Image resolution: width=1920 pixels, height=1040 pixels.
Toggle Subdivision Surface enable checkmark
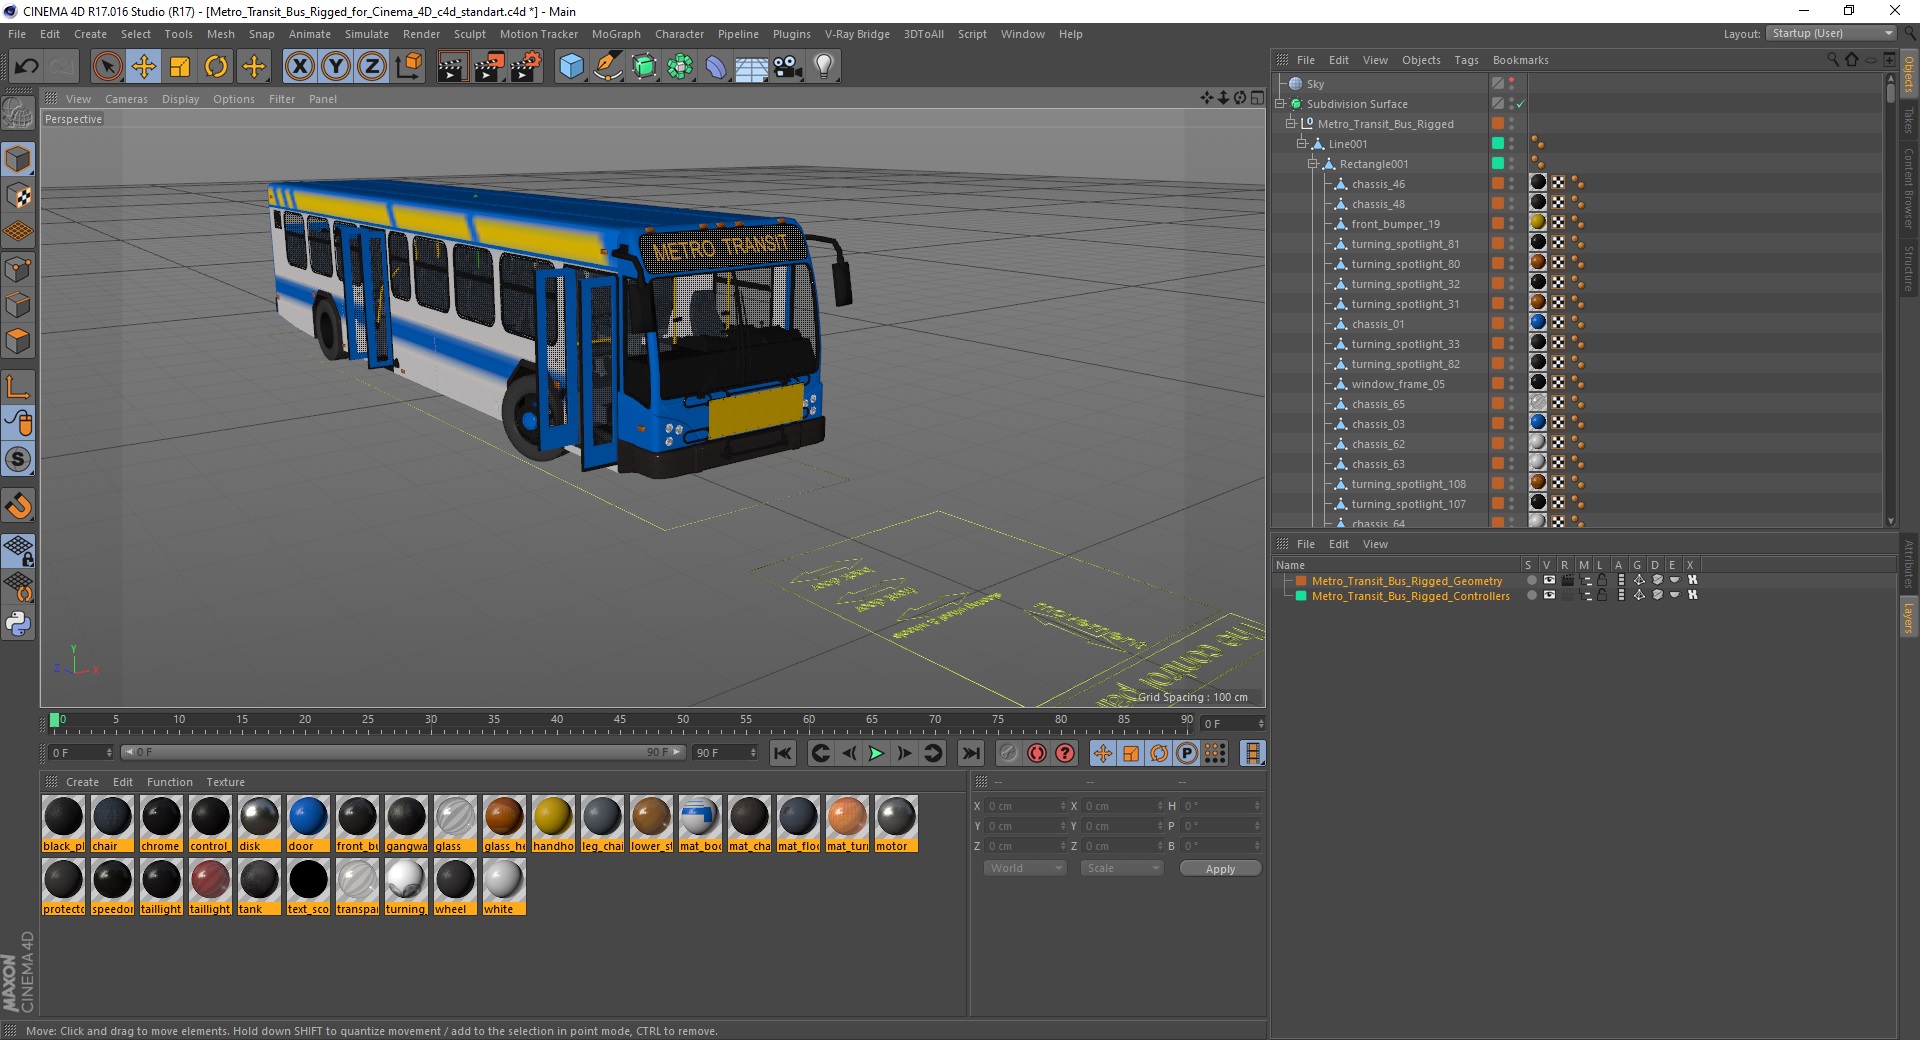pyautogui.click(x=1521, y=104)
